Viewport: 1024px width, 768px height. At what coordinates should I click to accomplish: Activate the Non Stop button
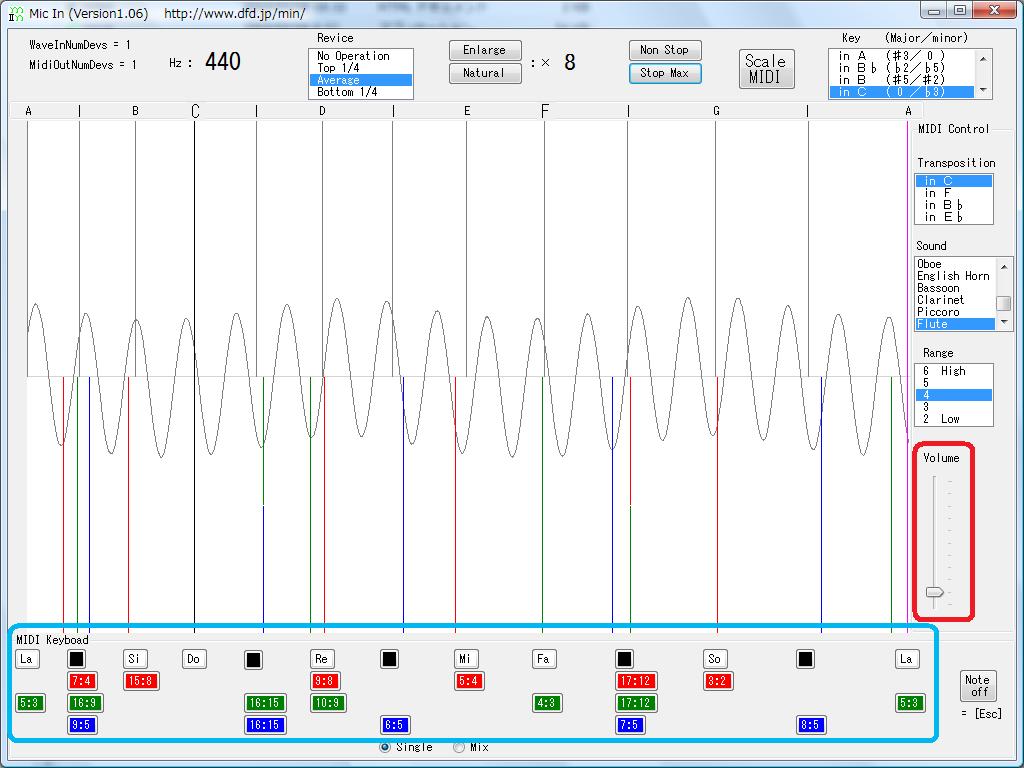(x=665, y=50)
